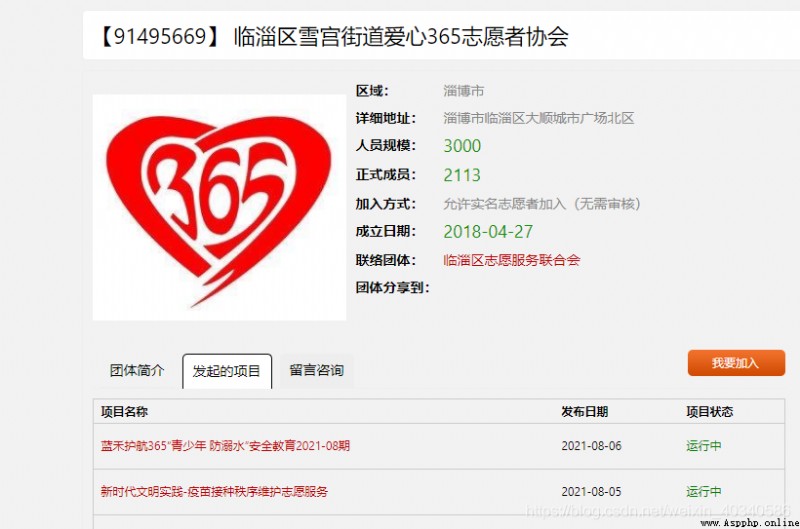800x529 pixels.
Task: Open the 团体简介 tab
Action: pyautogui.click(x=137, y=370)
